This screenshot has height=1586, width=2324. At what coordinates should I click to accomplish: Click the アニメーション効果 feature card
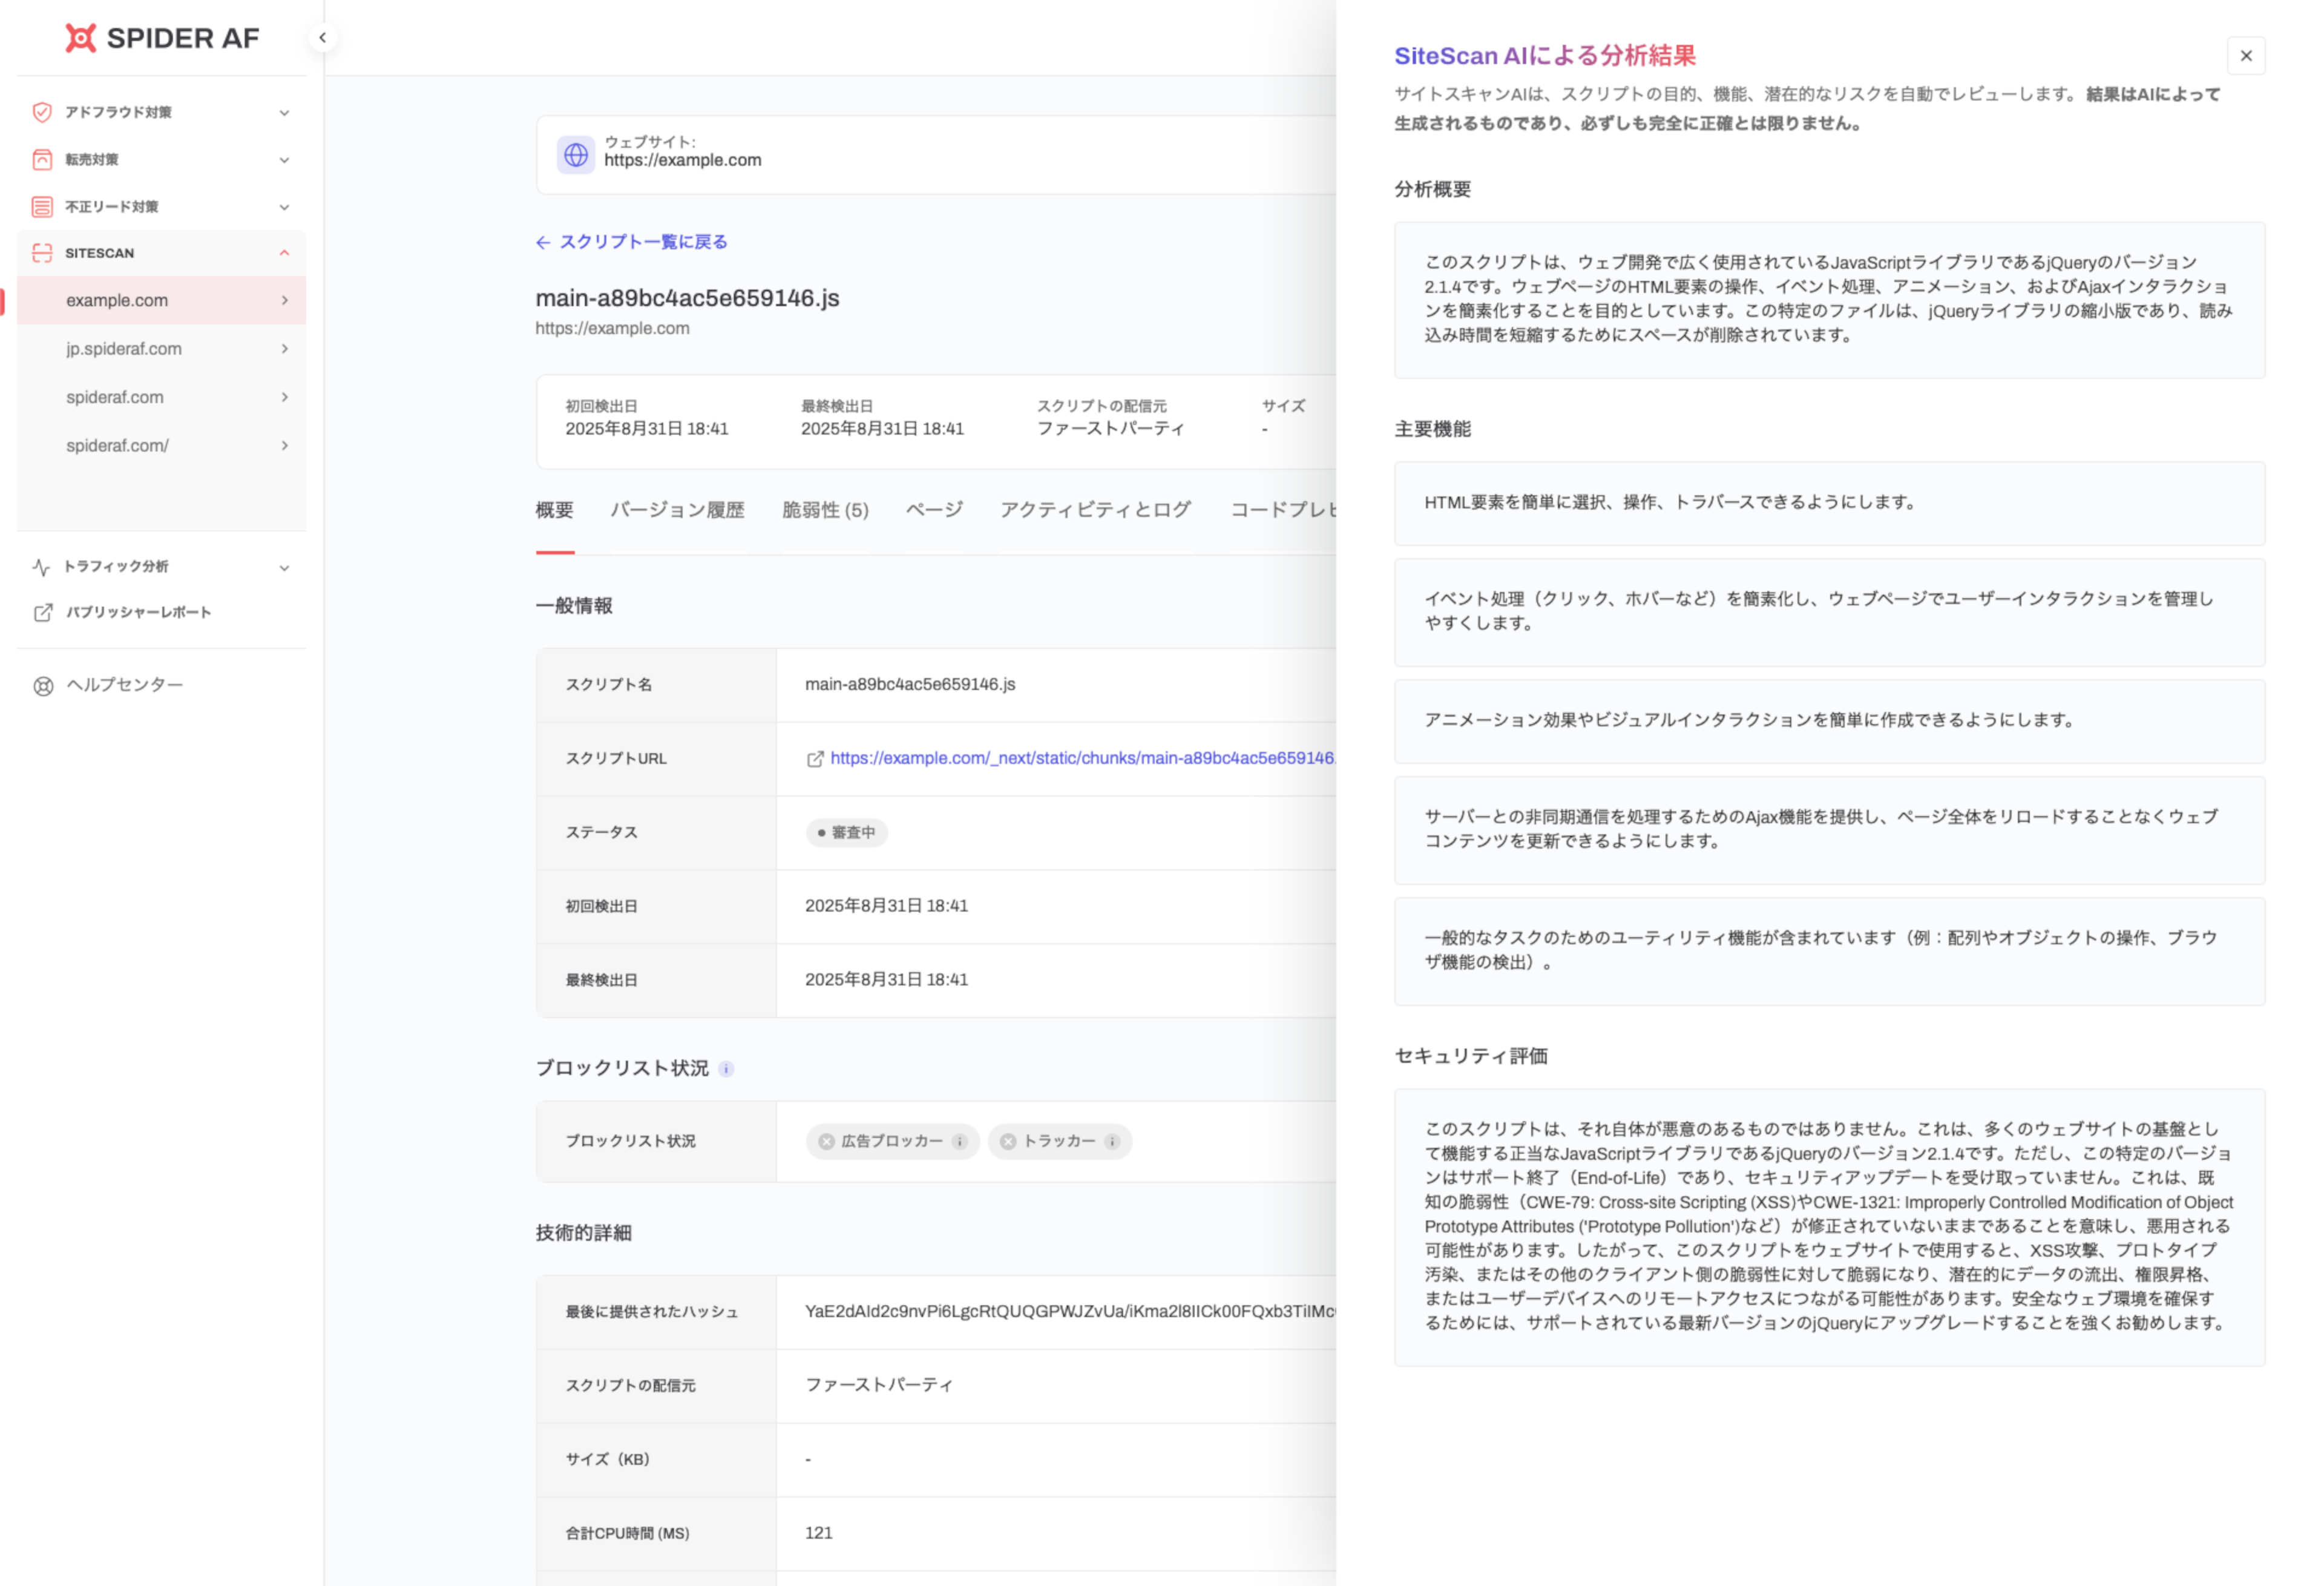(x=1829, y=721)
